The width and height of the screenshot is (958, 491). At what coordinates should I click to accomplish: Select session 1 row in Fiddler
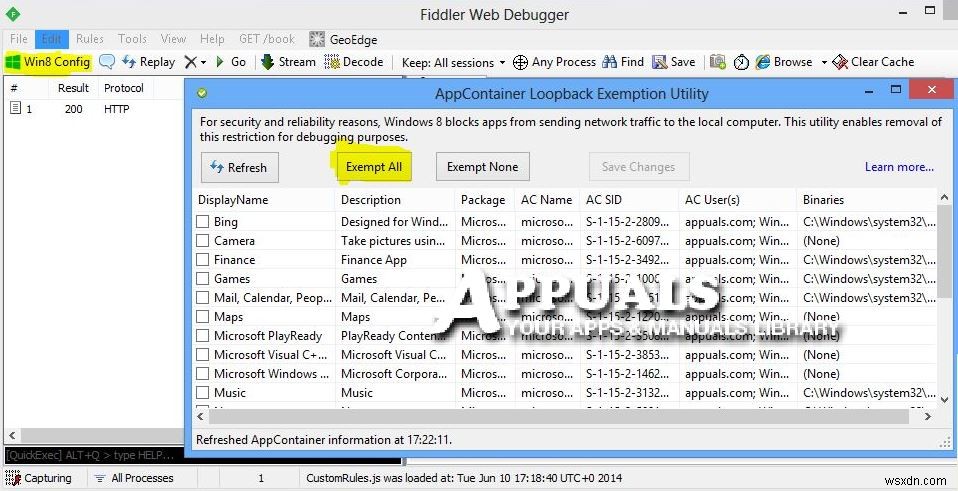pyautogui.click(x=95, y=109)
